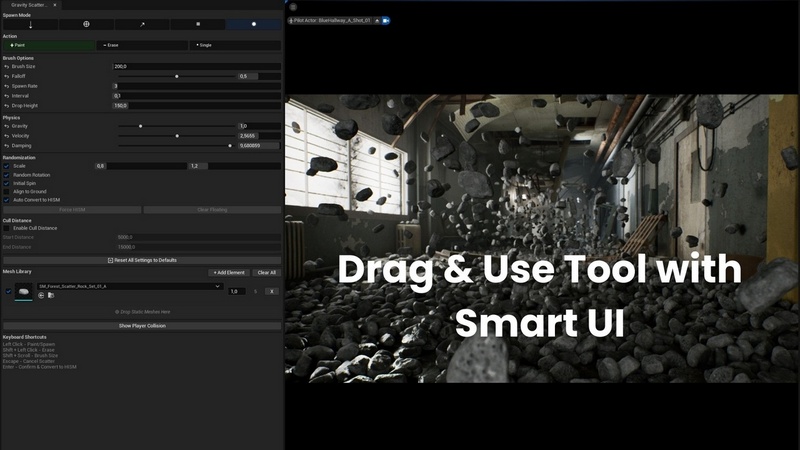800x450 pixels.
Task: Check the Enable Cull Distance option
Action: click(7, 228)
